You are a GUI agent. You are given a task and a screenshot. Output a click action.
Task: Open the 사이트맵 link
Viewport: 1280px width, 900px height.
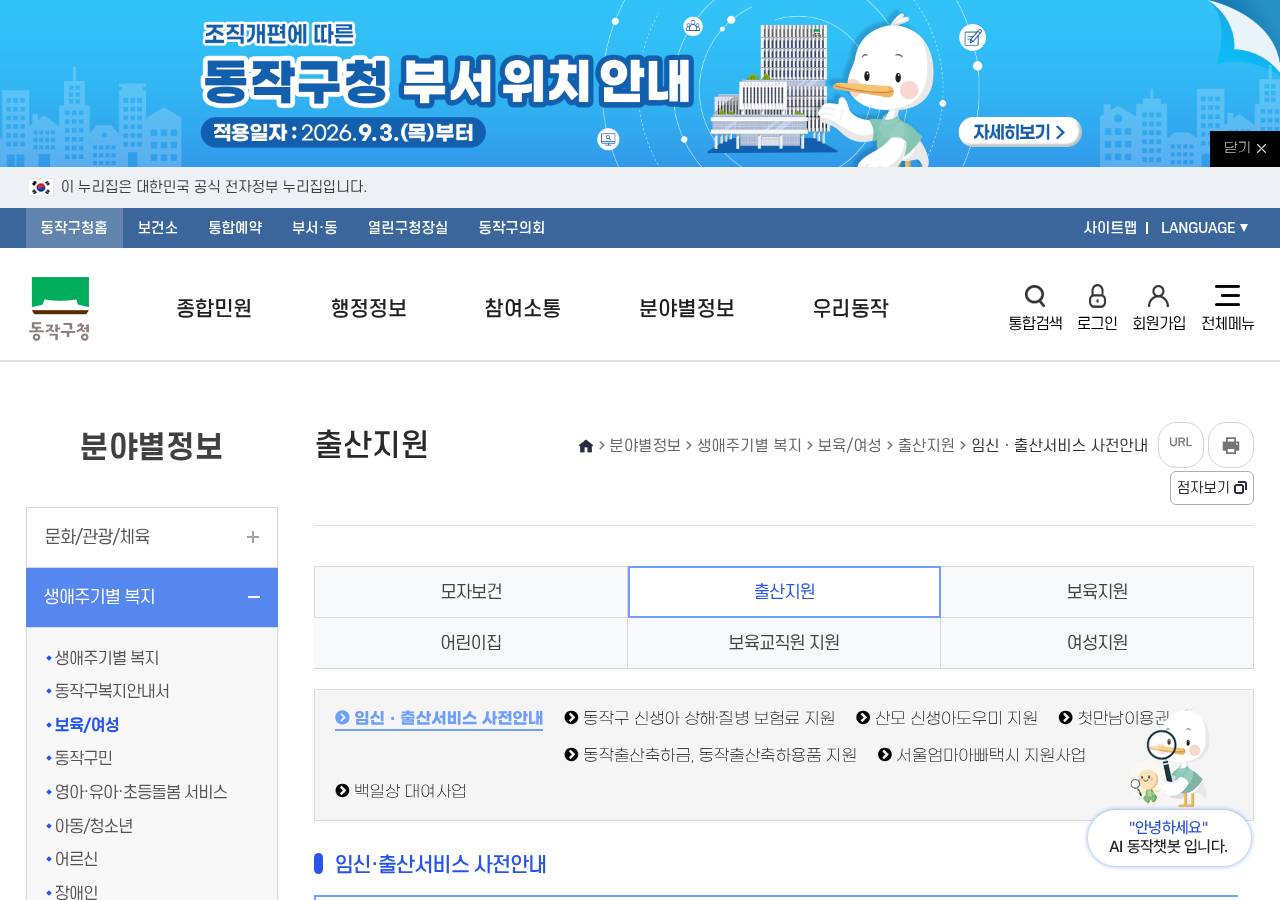[1110, 228]
